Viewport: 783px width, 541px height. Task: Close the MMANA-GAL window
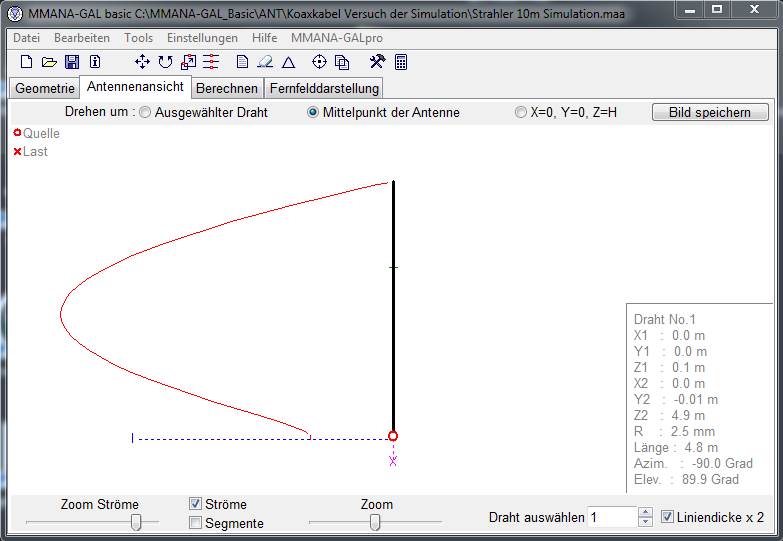click(755, 10)
